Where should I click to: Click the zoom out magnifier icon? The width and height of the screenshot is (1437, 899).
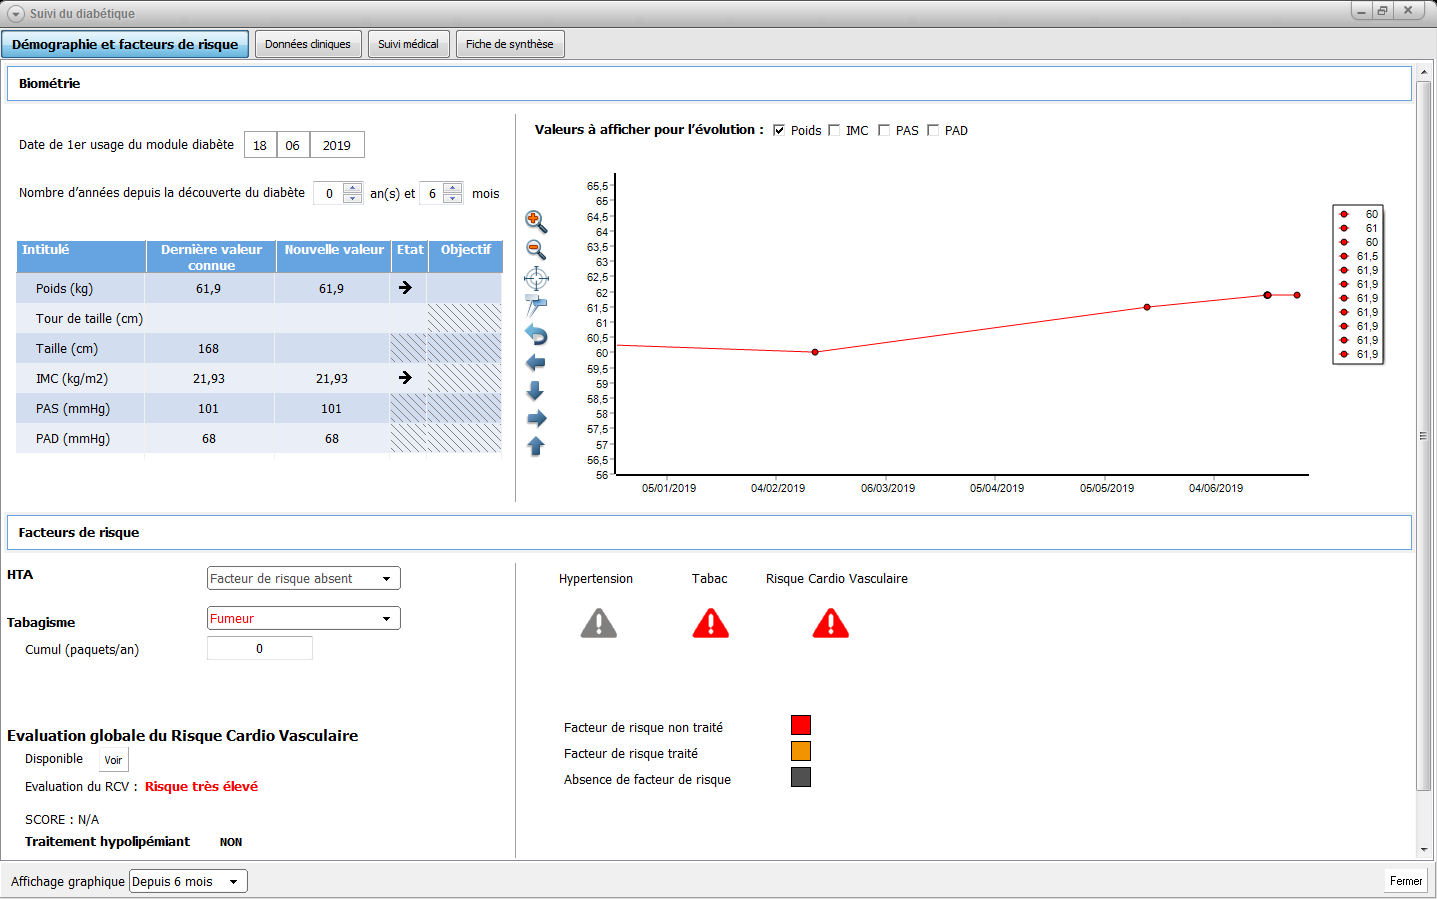pos(536,250)
